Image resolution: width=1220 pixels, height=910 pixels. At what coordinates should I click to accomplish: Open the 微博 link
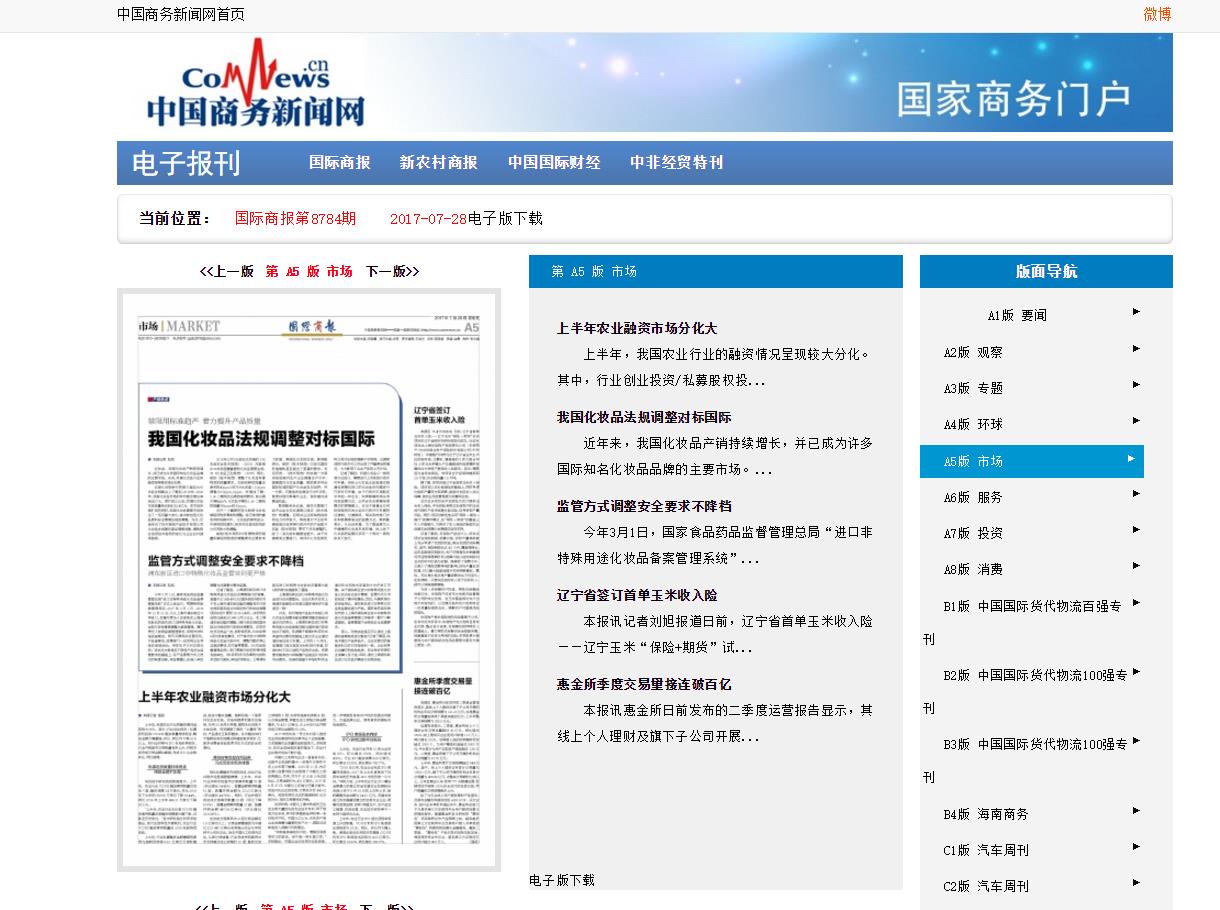(x=1157, y=15)
